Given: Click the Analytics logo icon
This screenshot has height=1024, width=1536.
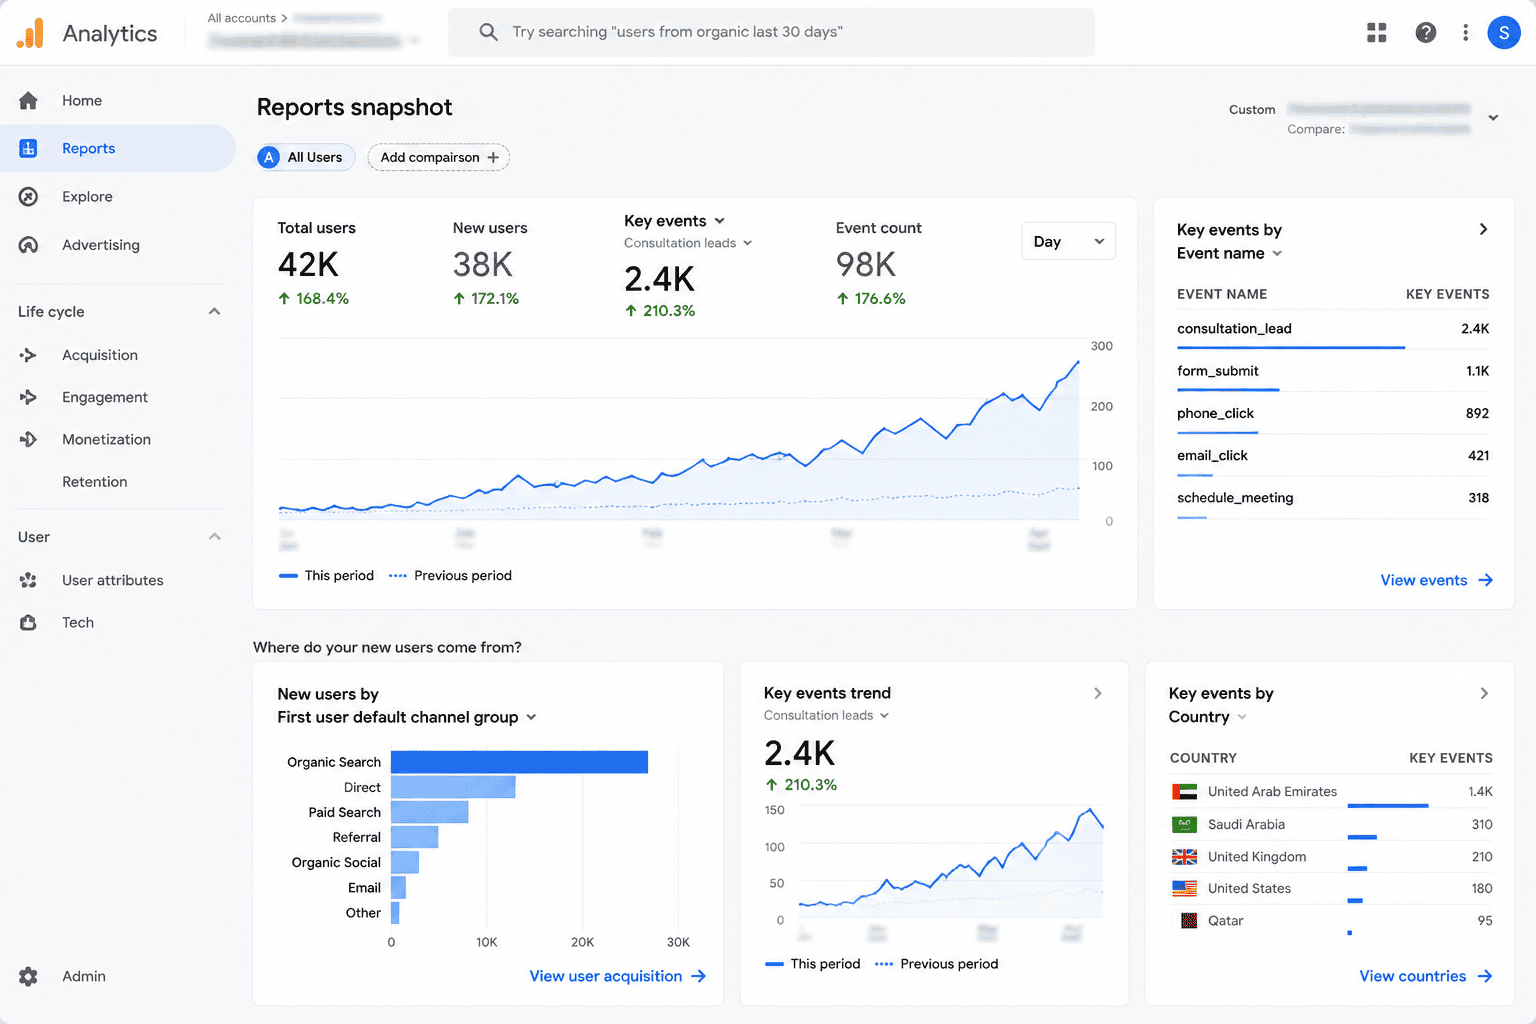Looking at the screenshot, I should 31,33.
